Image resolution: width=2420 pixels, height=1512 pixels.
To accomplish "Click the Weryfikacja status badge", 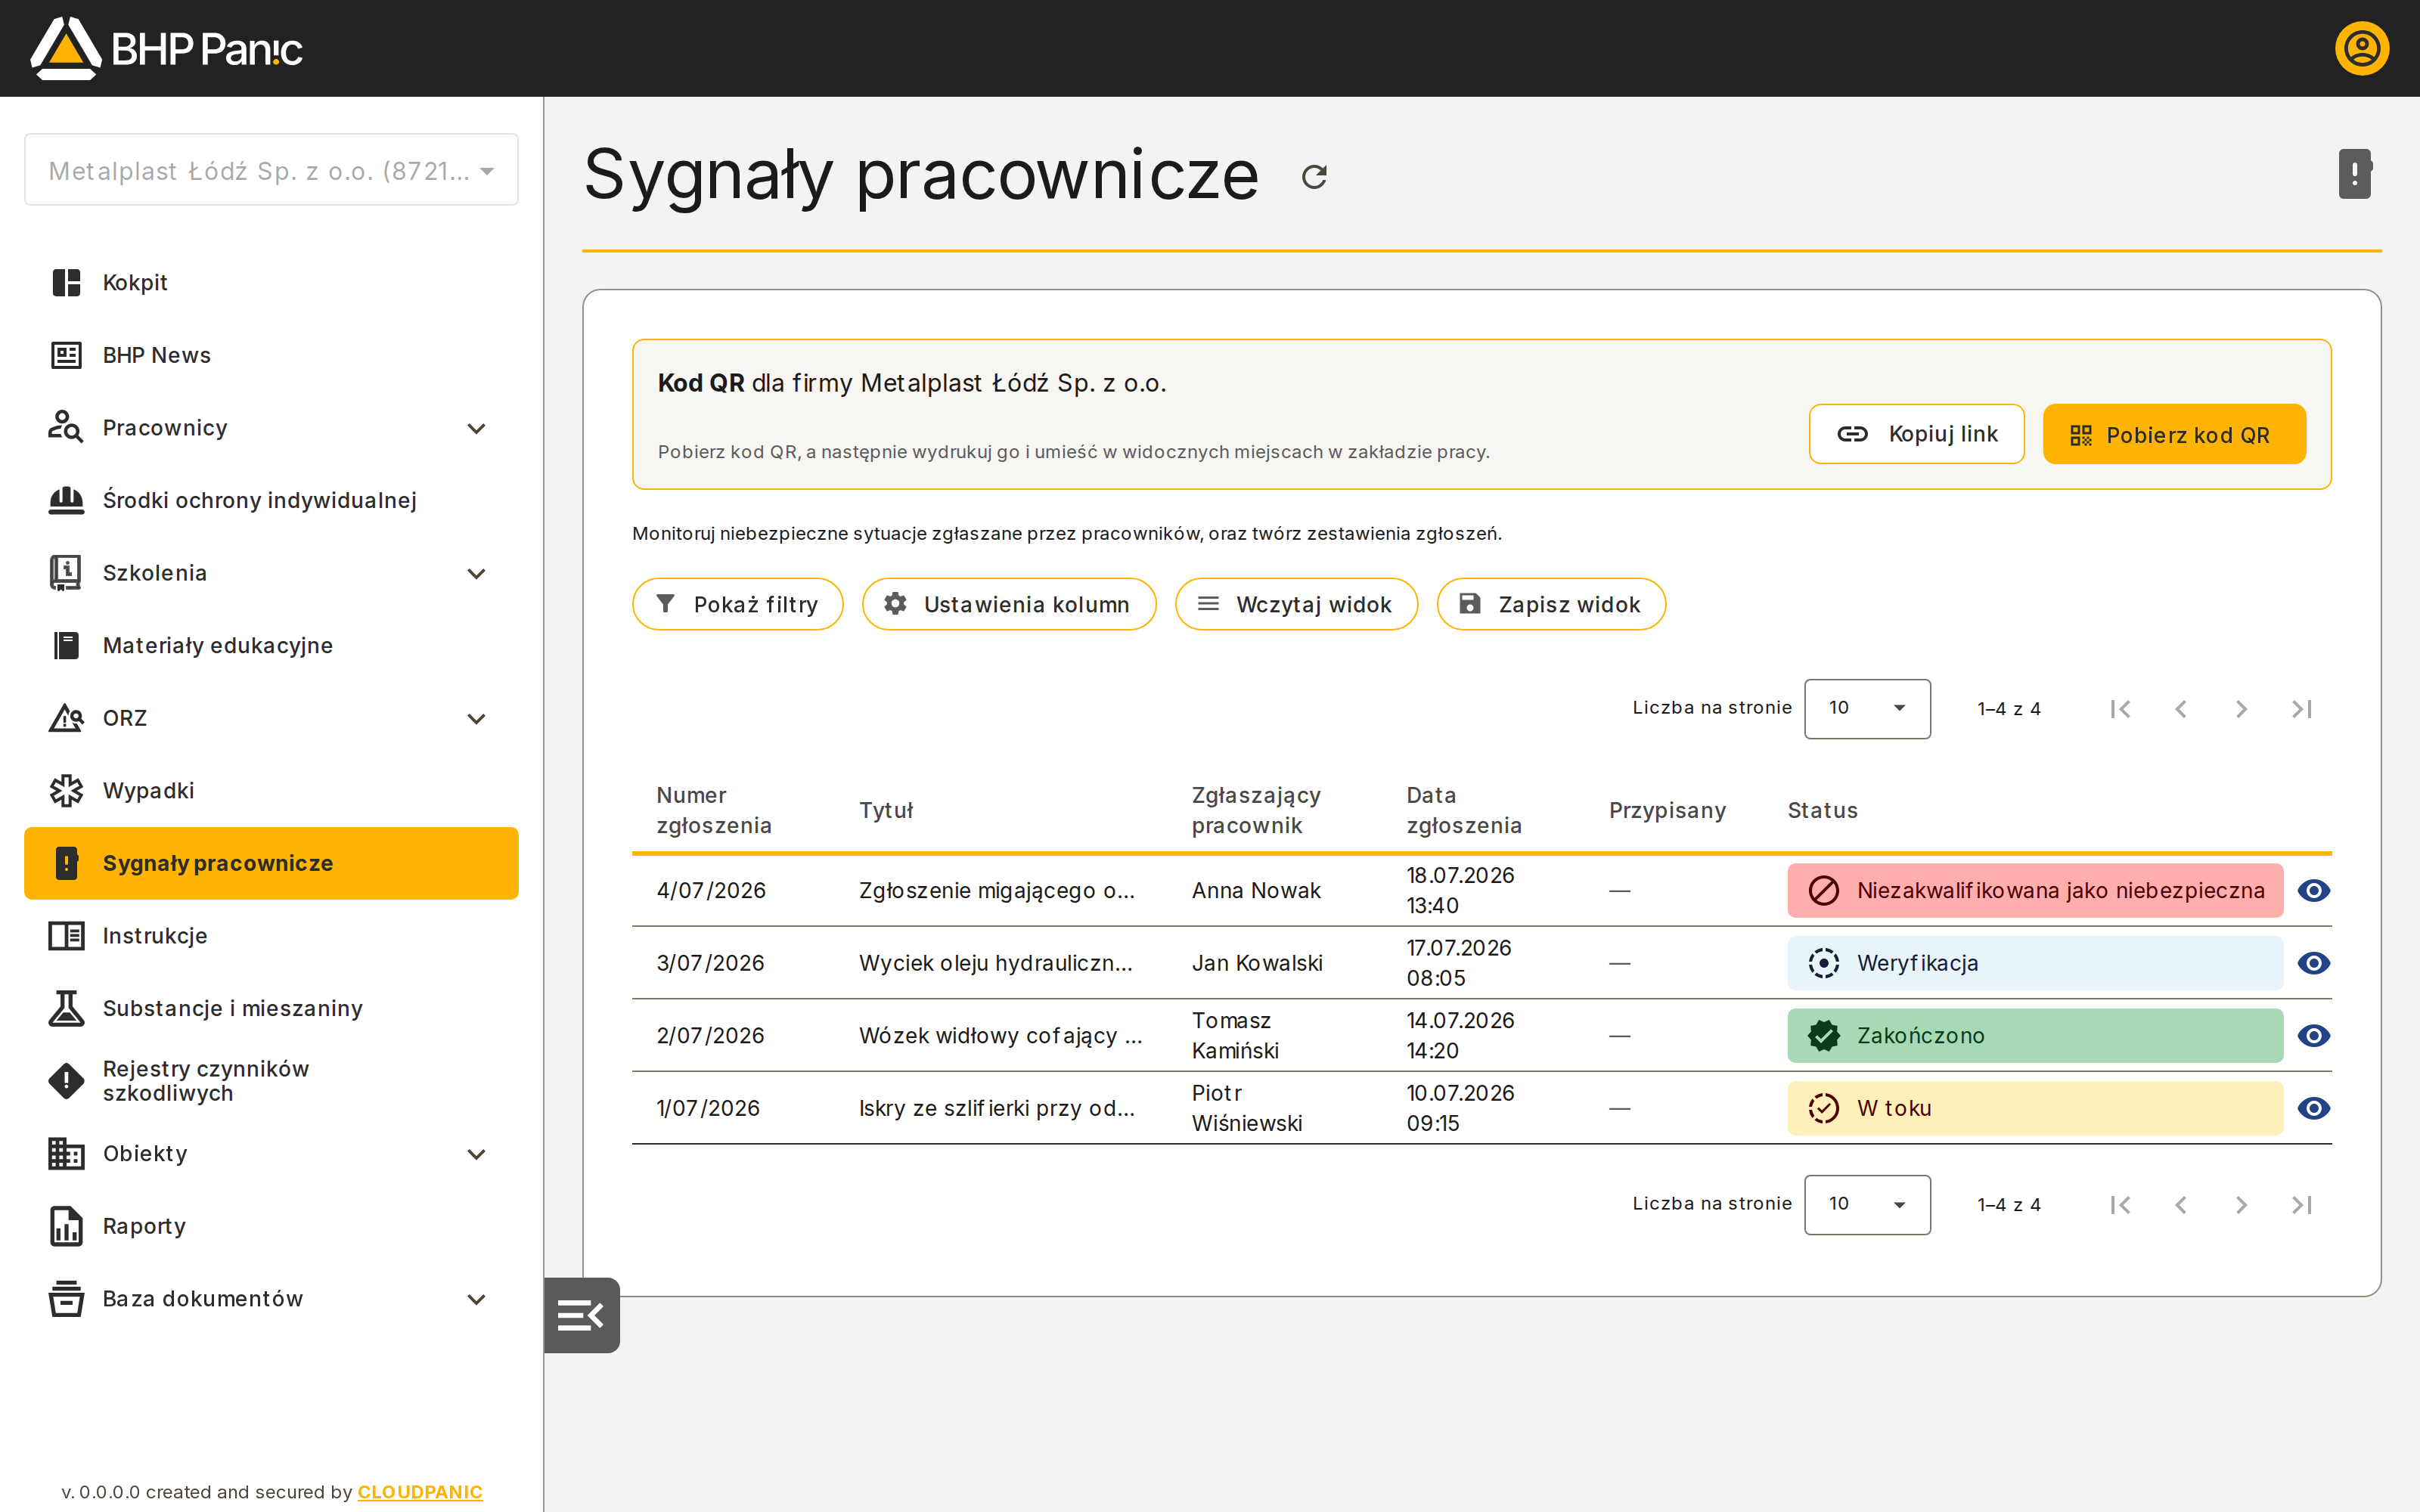I will tap(2035, 963).
